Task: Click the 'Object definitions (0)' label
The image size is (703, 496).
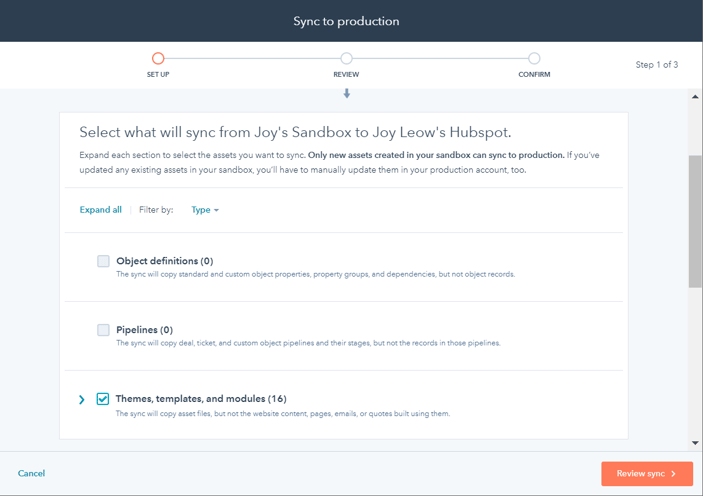Action: (165, 261)
